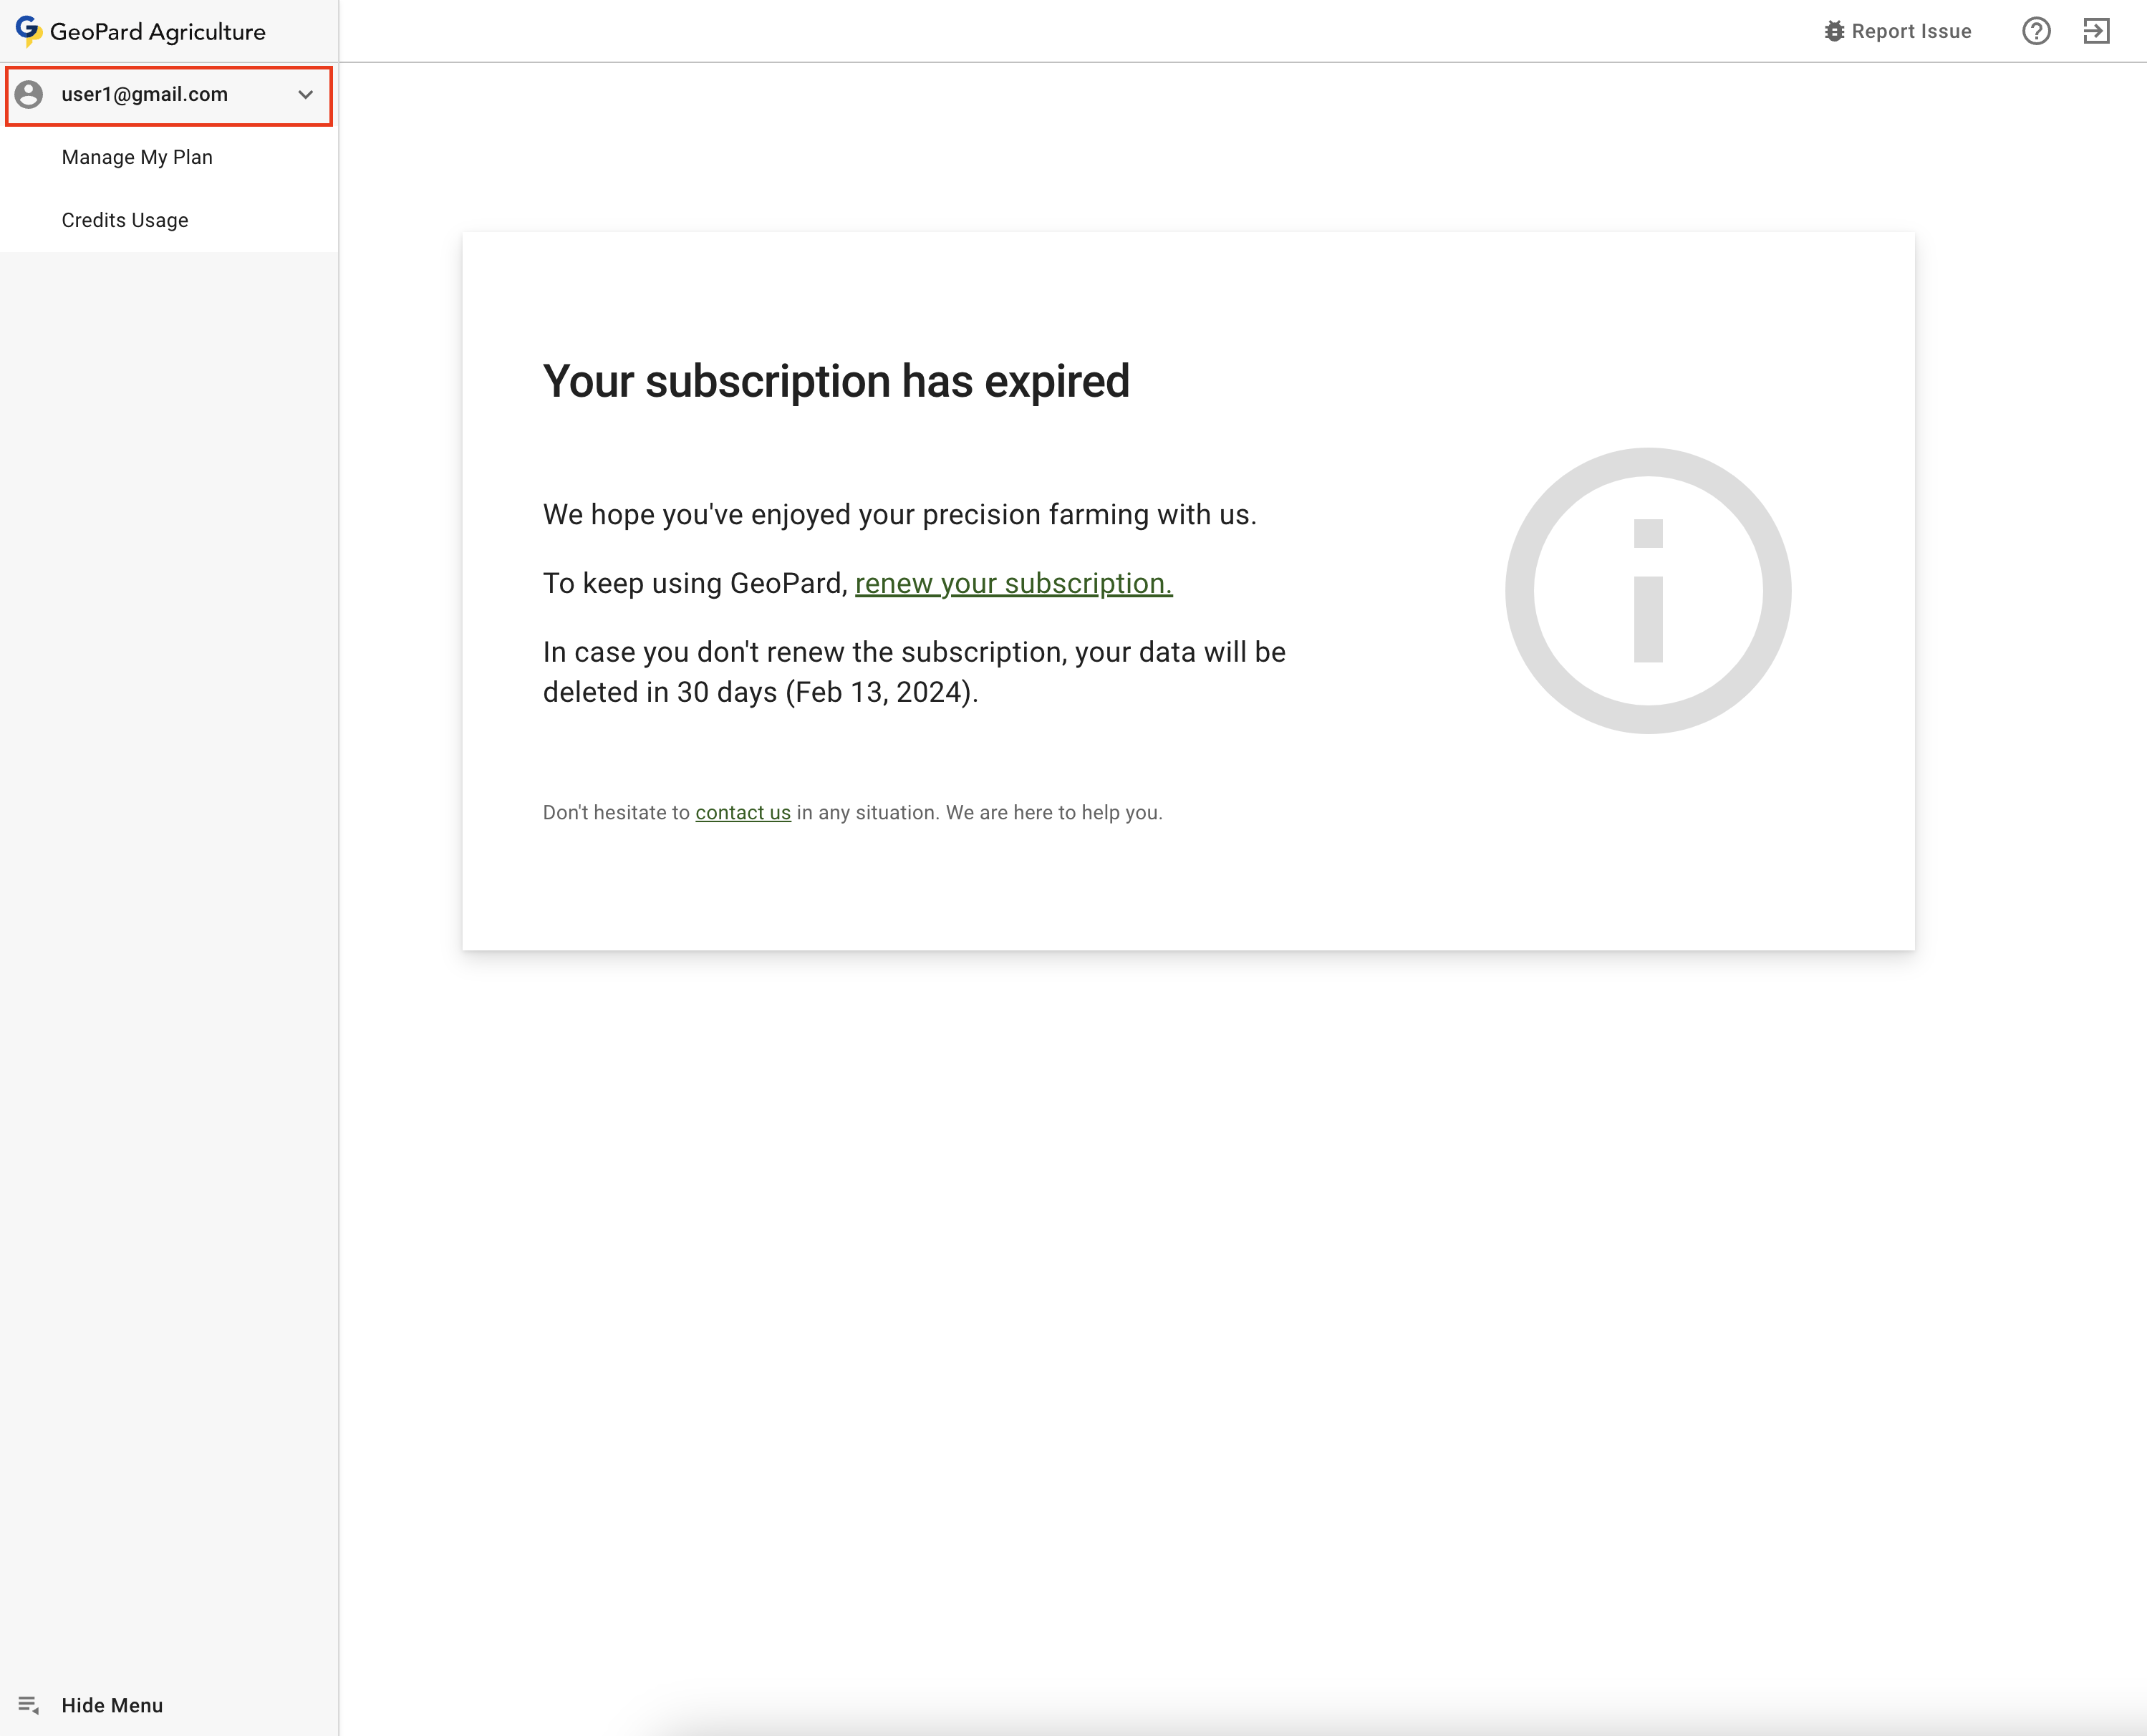The width and height of the screenshot is (2147, 1736).
Task: Open help via question mark icon
Action: tap(2035, 31)
